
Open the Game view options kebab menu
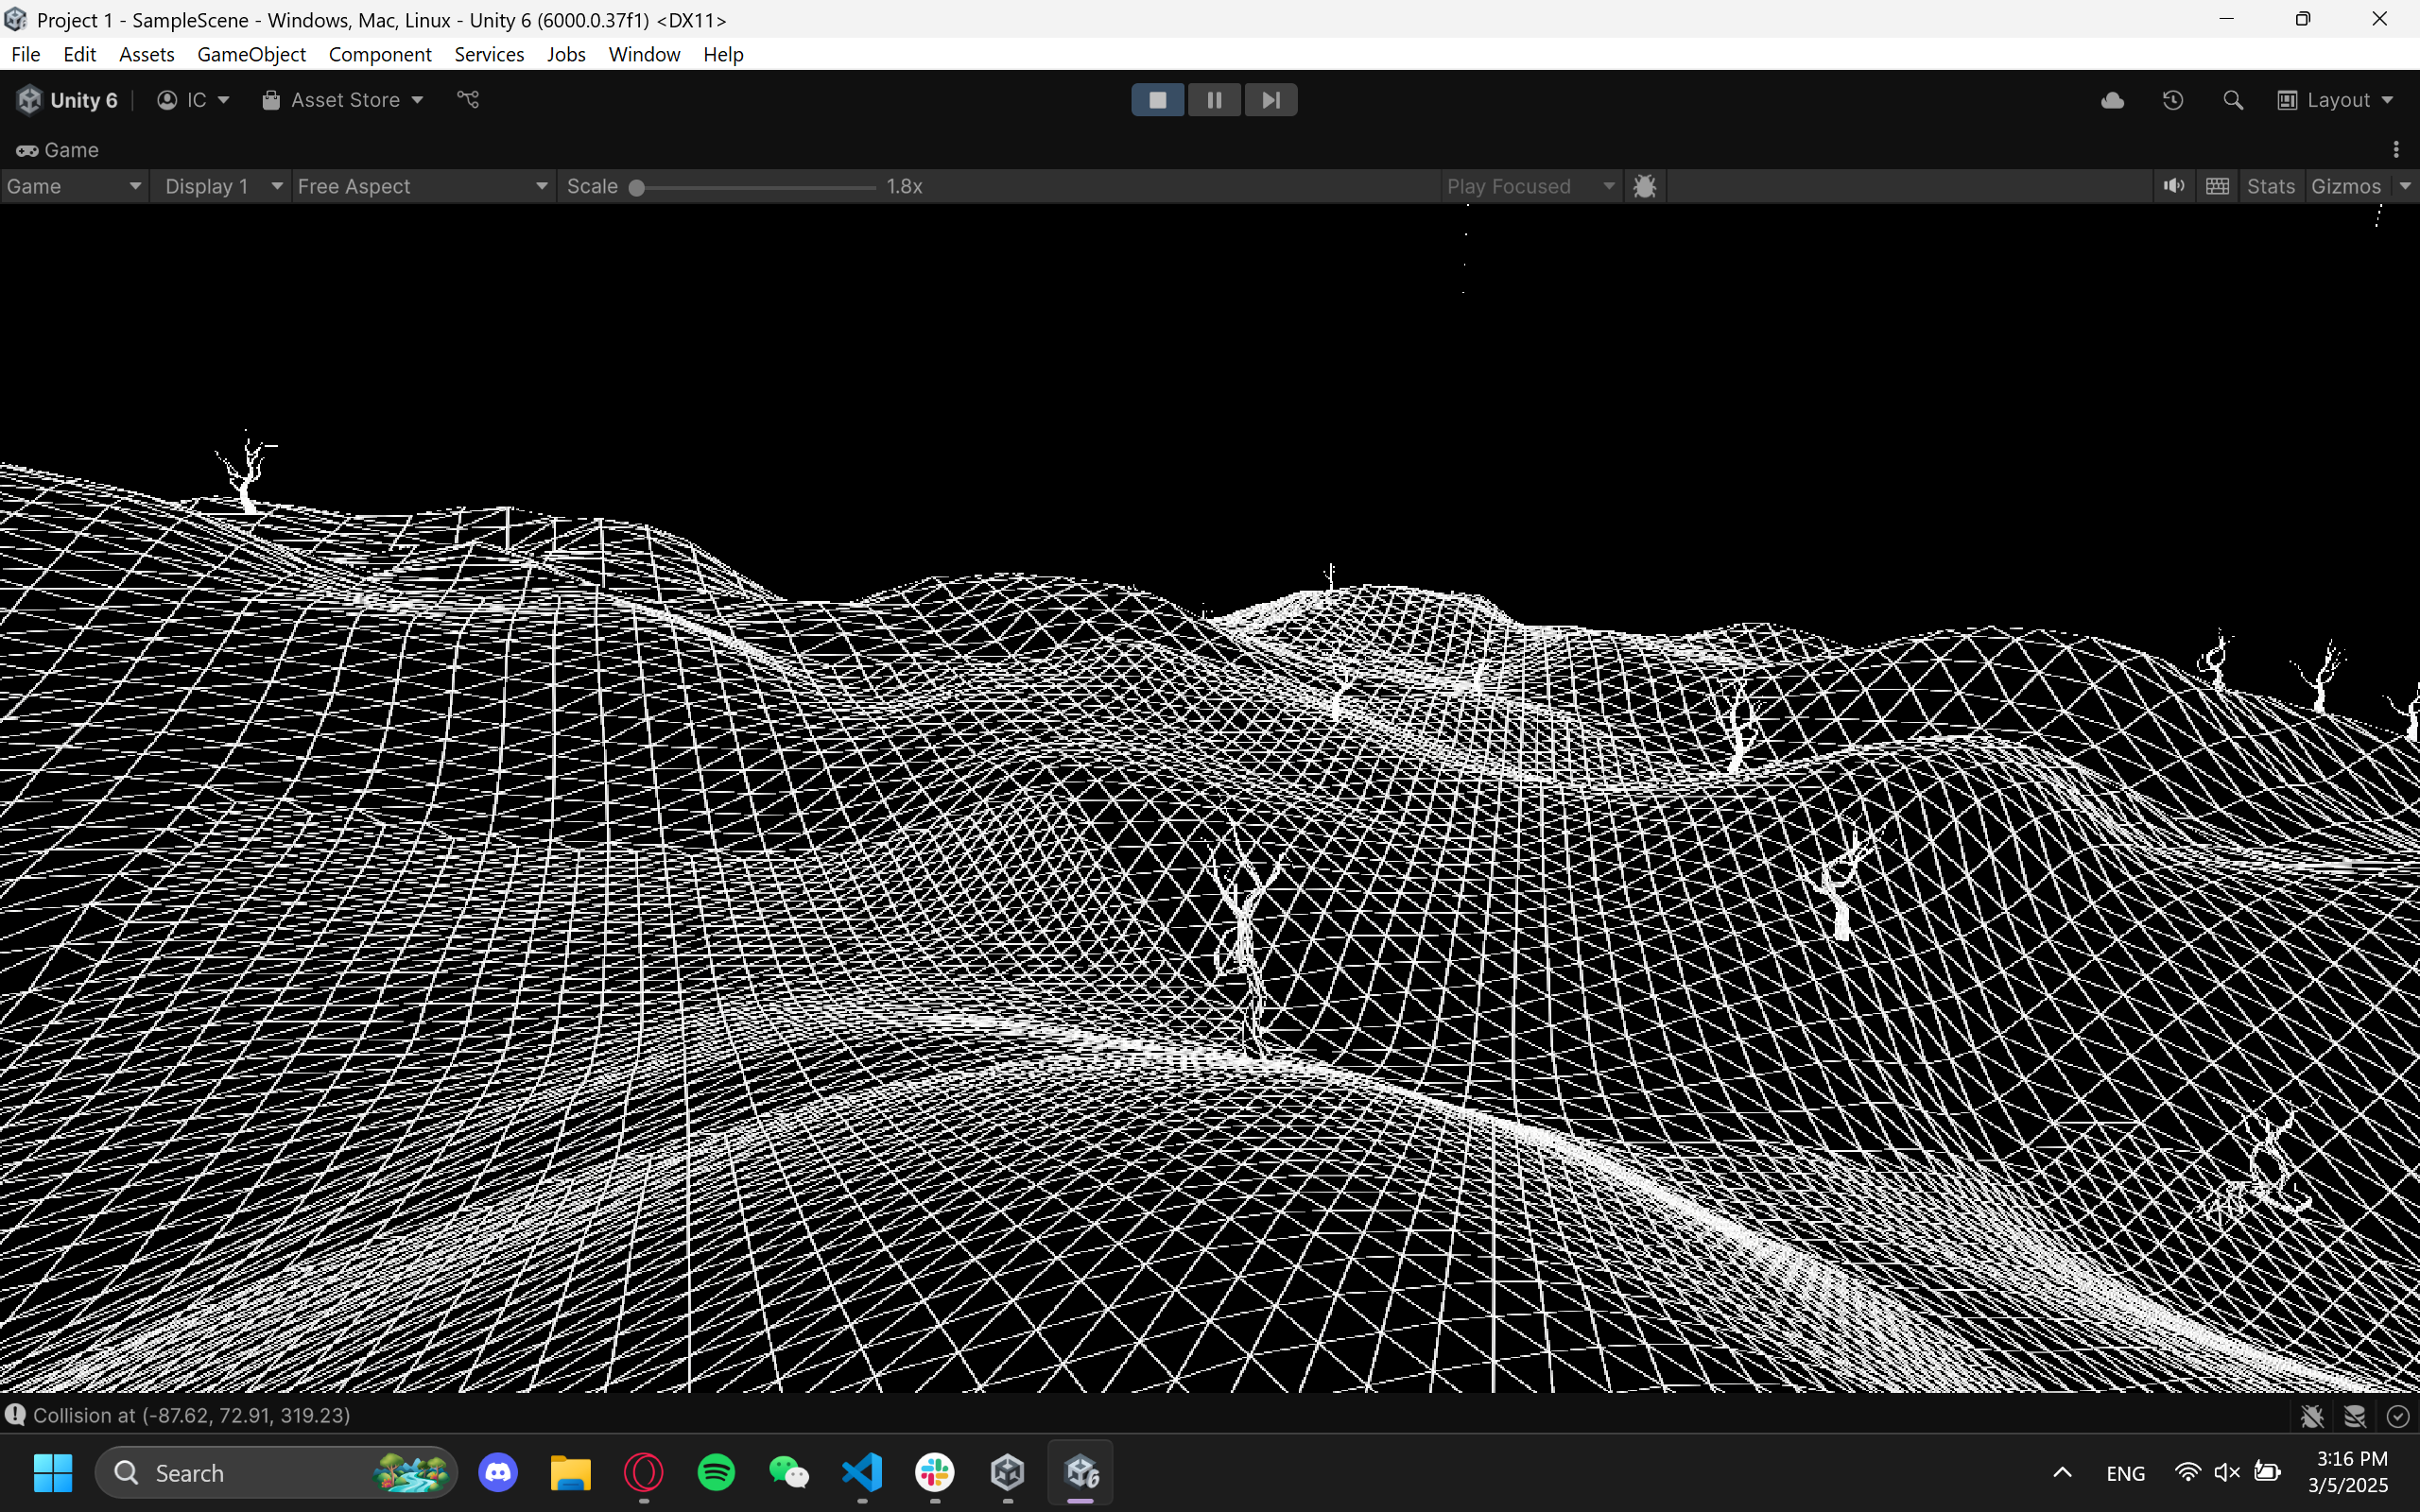[2396, 150]
